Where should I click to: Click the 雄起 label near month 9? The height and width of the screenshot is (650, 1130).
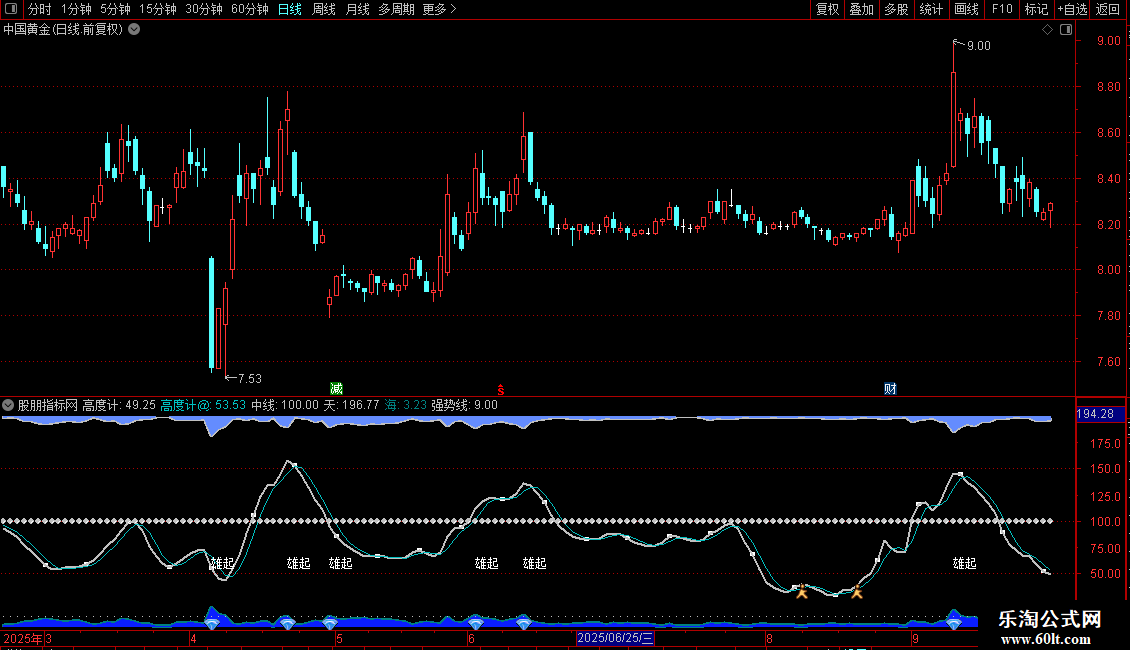pos(964,563)
